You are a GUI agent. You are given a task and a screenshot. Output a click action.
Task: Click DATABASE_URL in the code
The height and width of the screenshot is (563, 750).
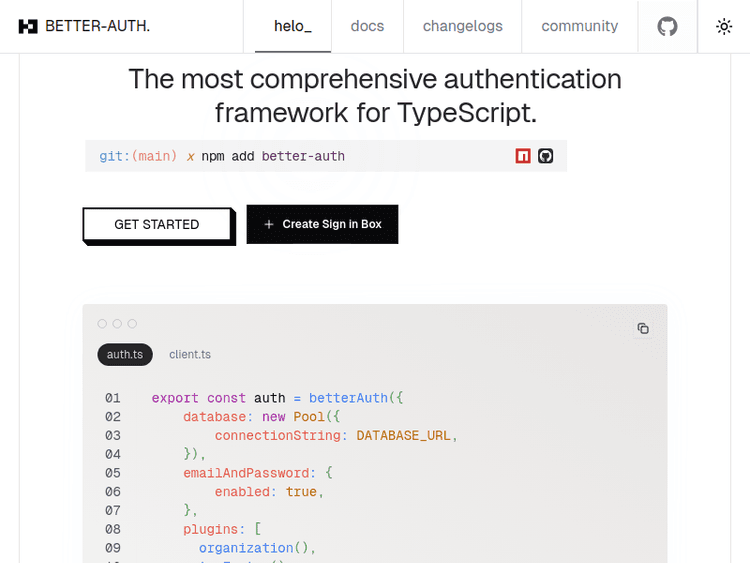[x=403, y=436]
